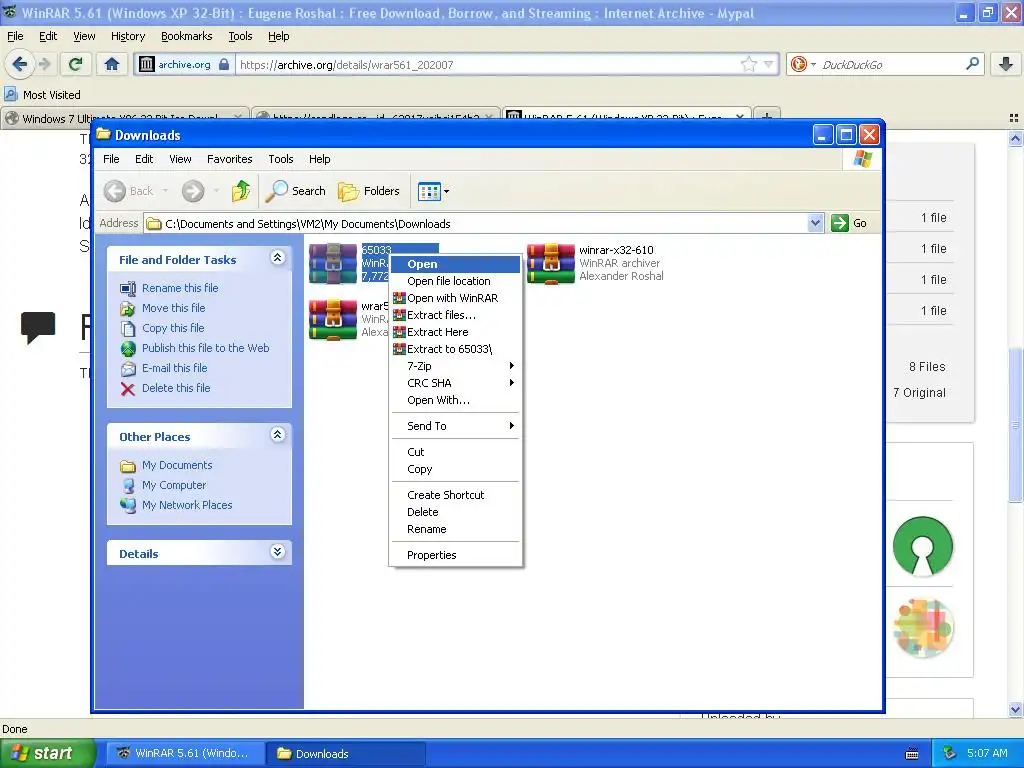
Task: Select the 65033 archive file icon
Action: 332,264
